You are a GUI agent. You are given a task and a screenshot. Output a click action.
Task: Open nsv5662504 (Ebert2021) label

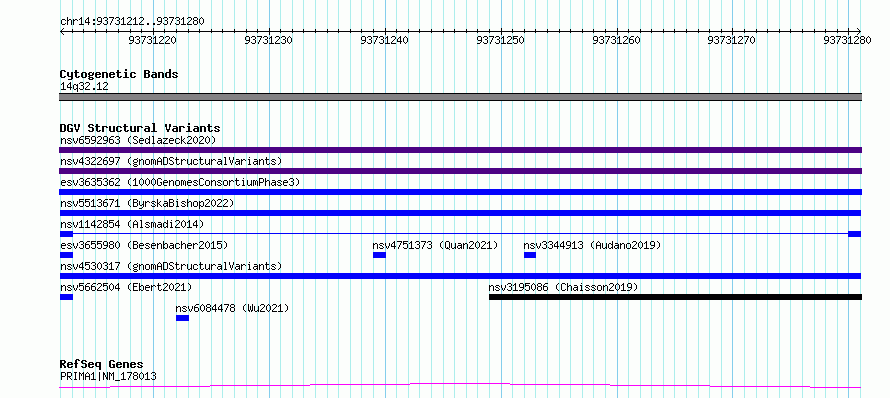(x=126, y=287)
